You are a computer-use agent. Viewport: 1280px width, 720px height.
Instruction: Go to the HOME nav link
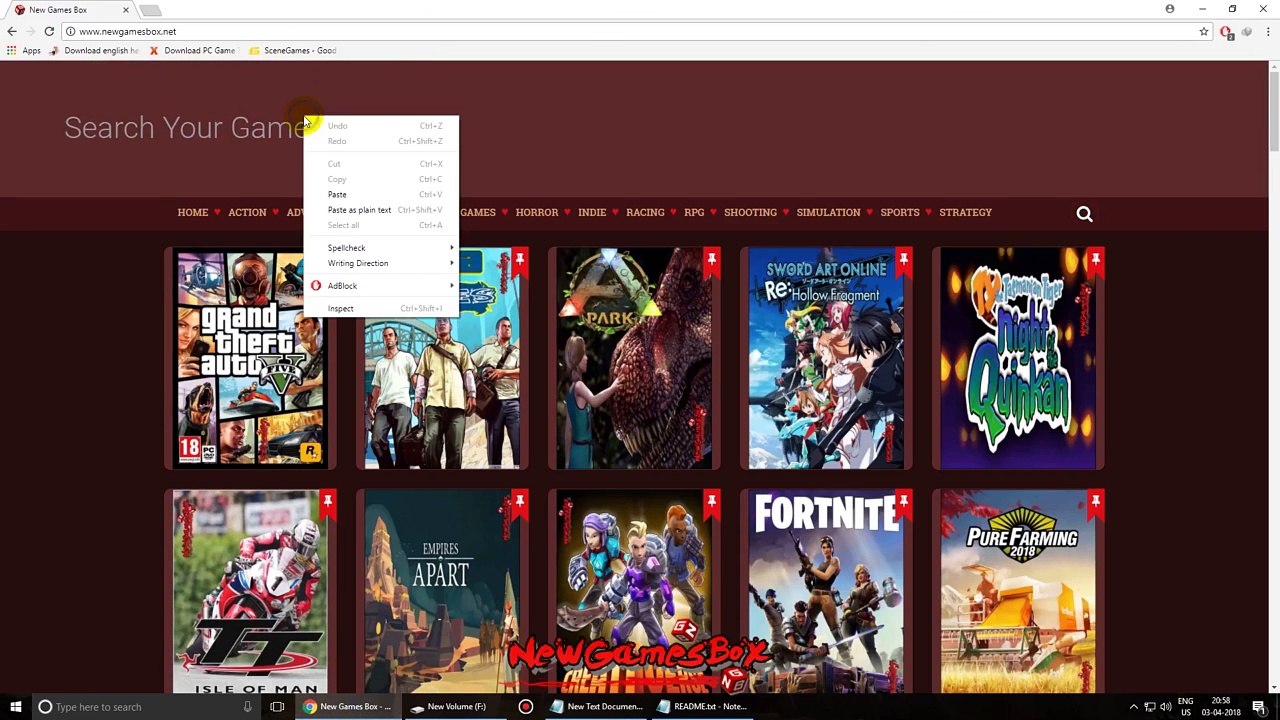(193, 212)
